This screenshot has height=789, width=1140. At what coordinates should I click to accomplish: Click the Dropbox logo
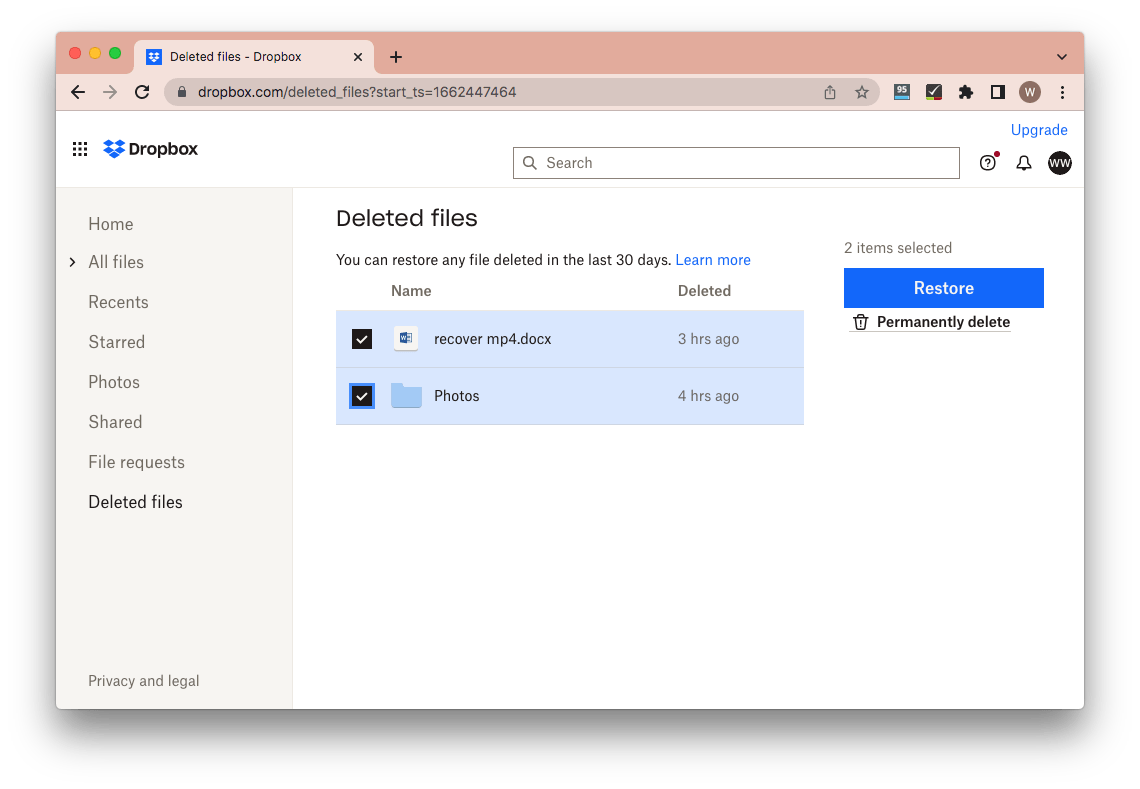(150, 148)
